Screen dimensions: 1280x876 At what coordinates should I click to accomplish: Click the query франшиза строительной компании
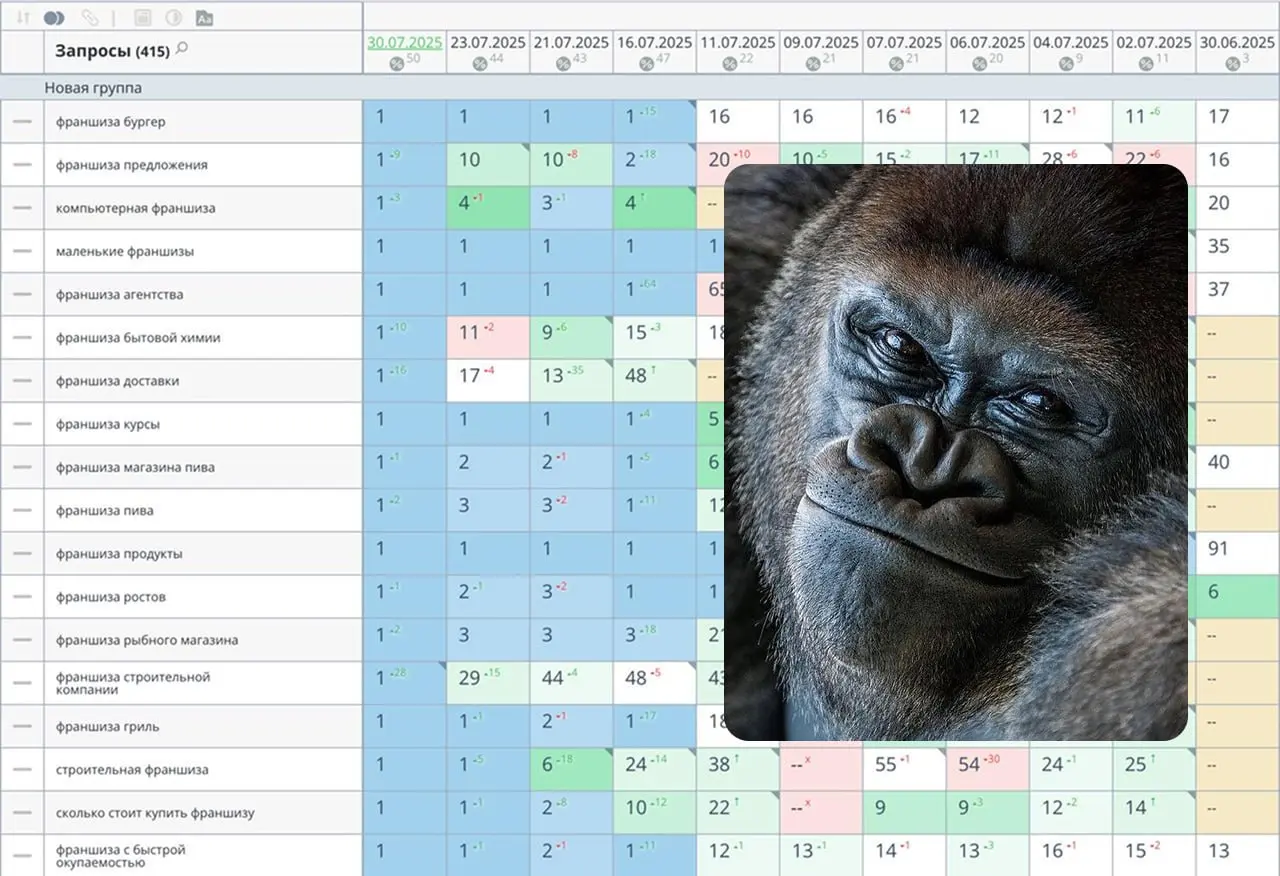[133, 683]
